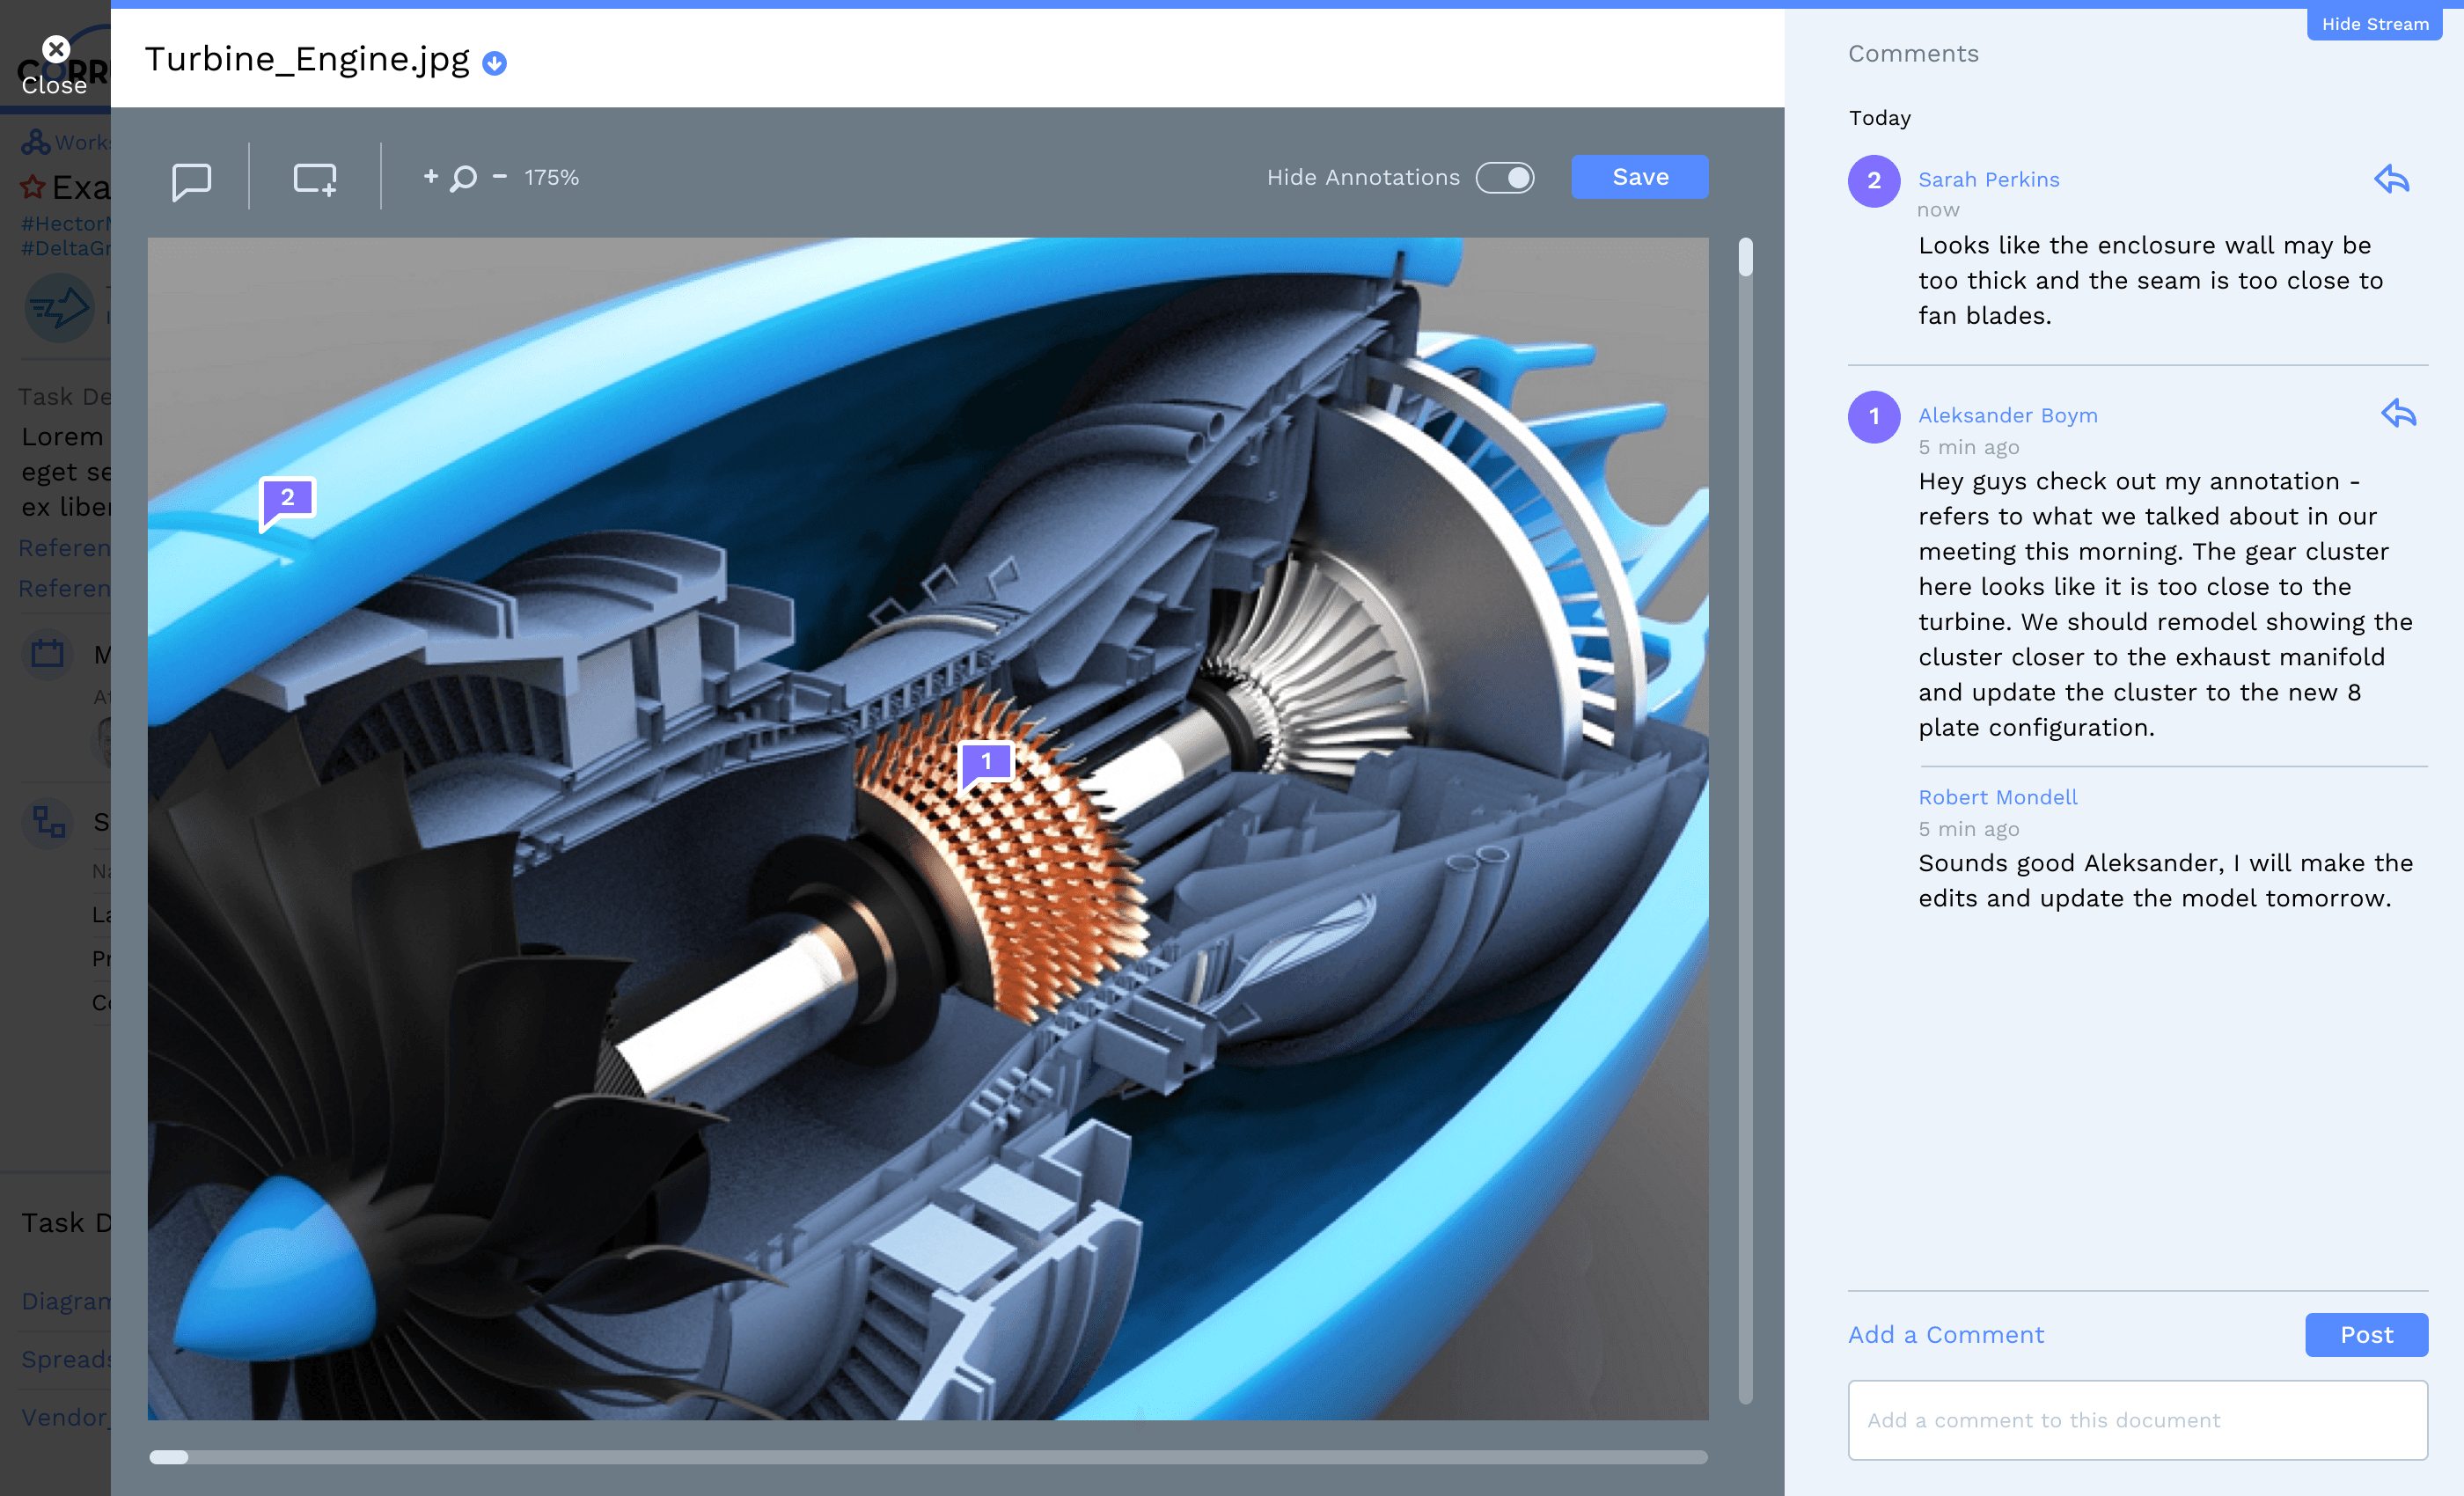This screenshot has width=2464, height=1496.
Task: Click annotation marker 2 on the image
Action: 288,498
